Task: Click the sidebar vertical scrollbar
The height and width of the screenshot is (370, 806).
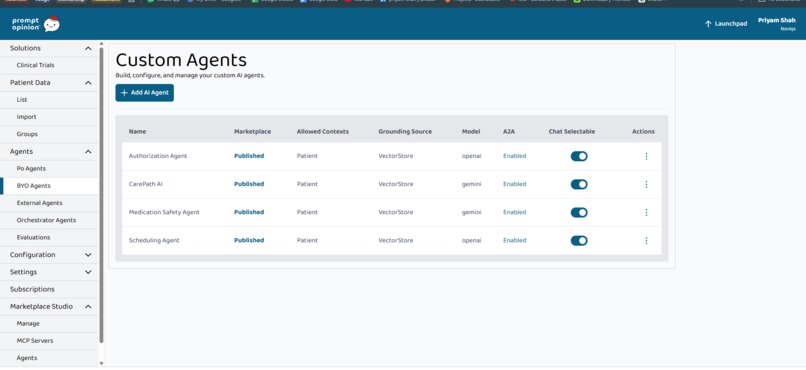Action: [101, 195]
